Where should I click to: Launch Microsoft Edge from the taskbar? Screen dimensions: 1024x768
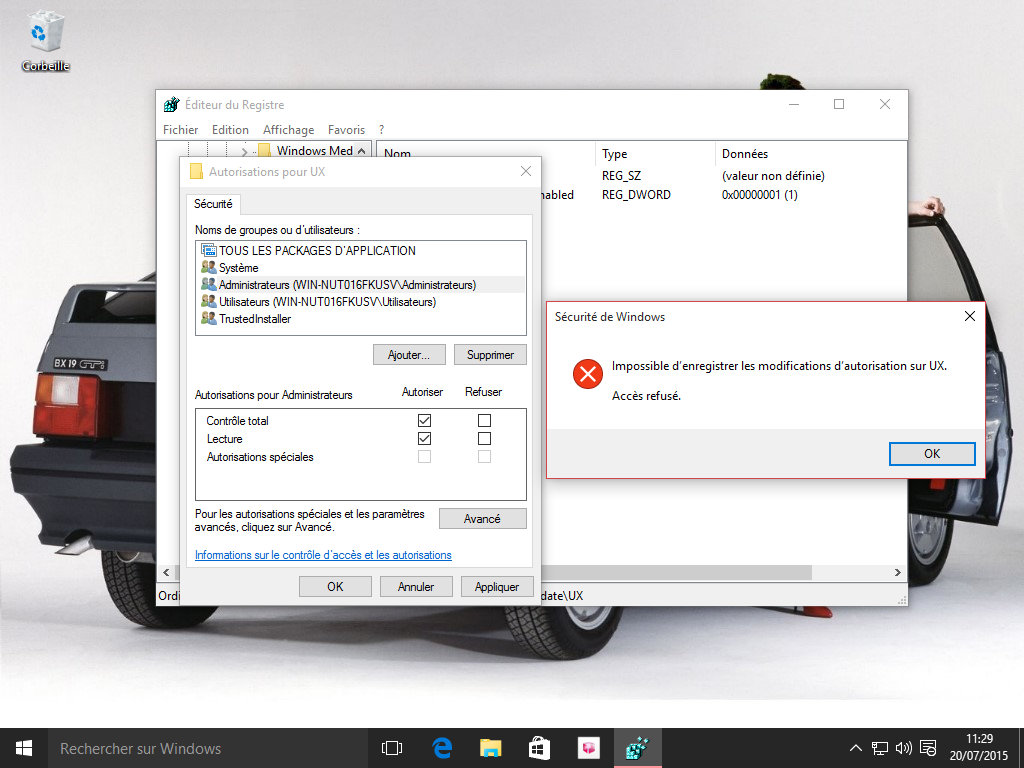[x=442, y=748]
